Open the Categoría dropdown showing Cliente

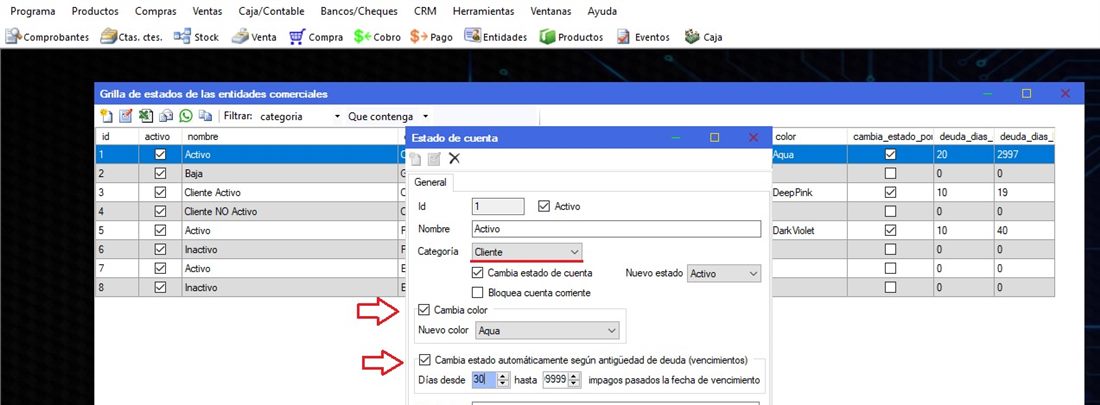pyautogui.click(x=527, y=251)
